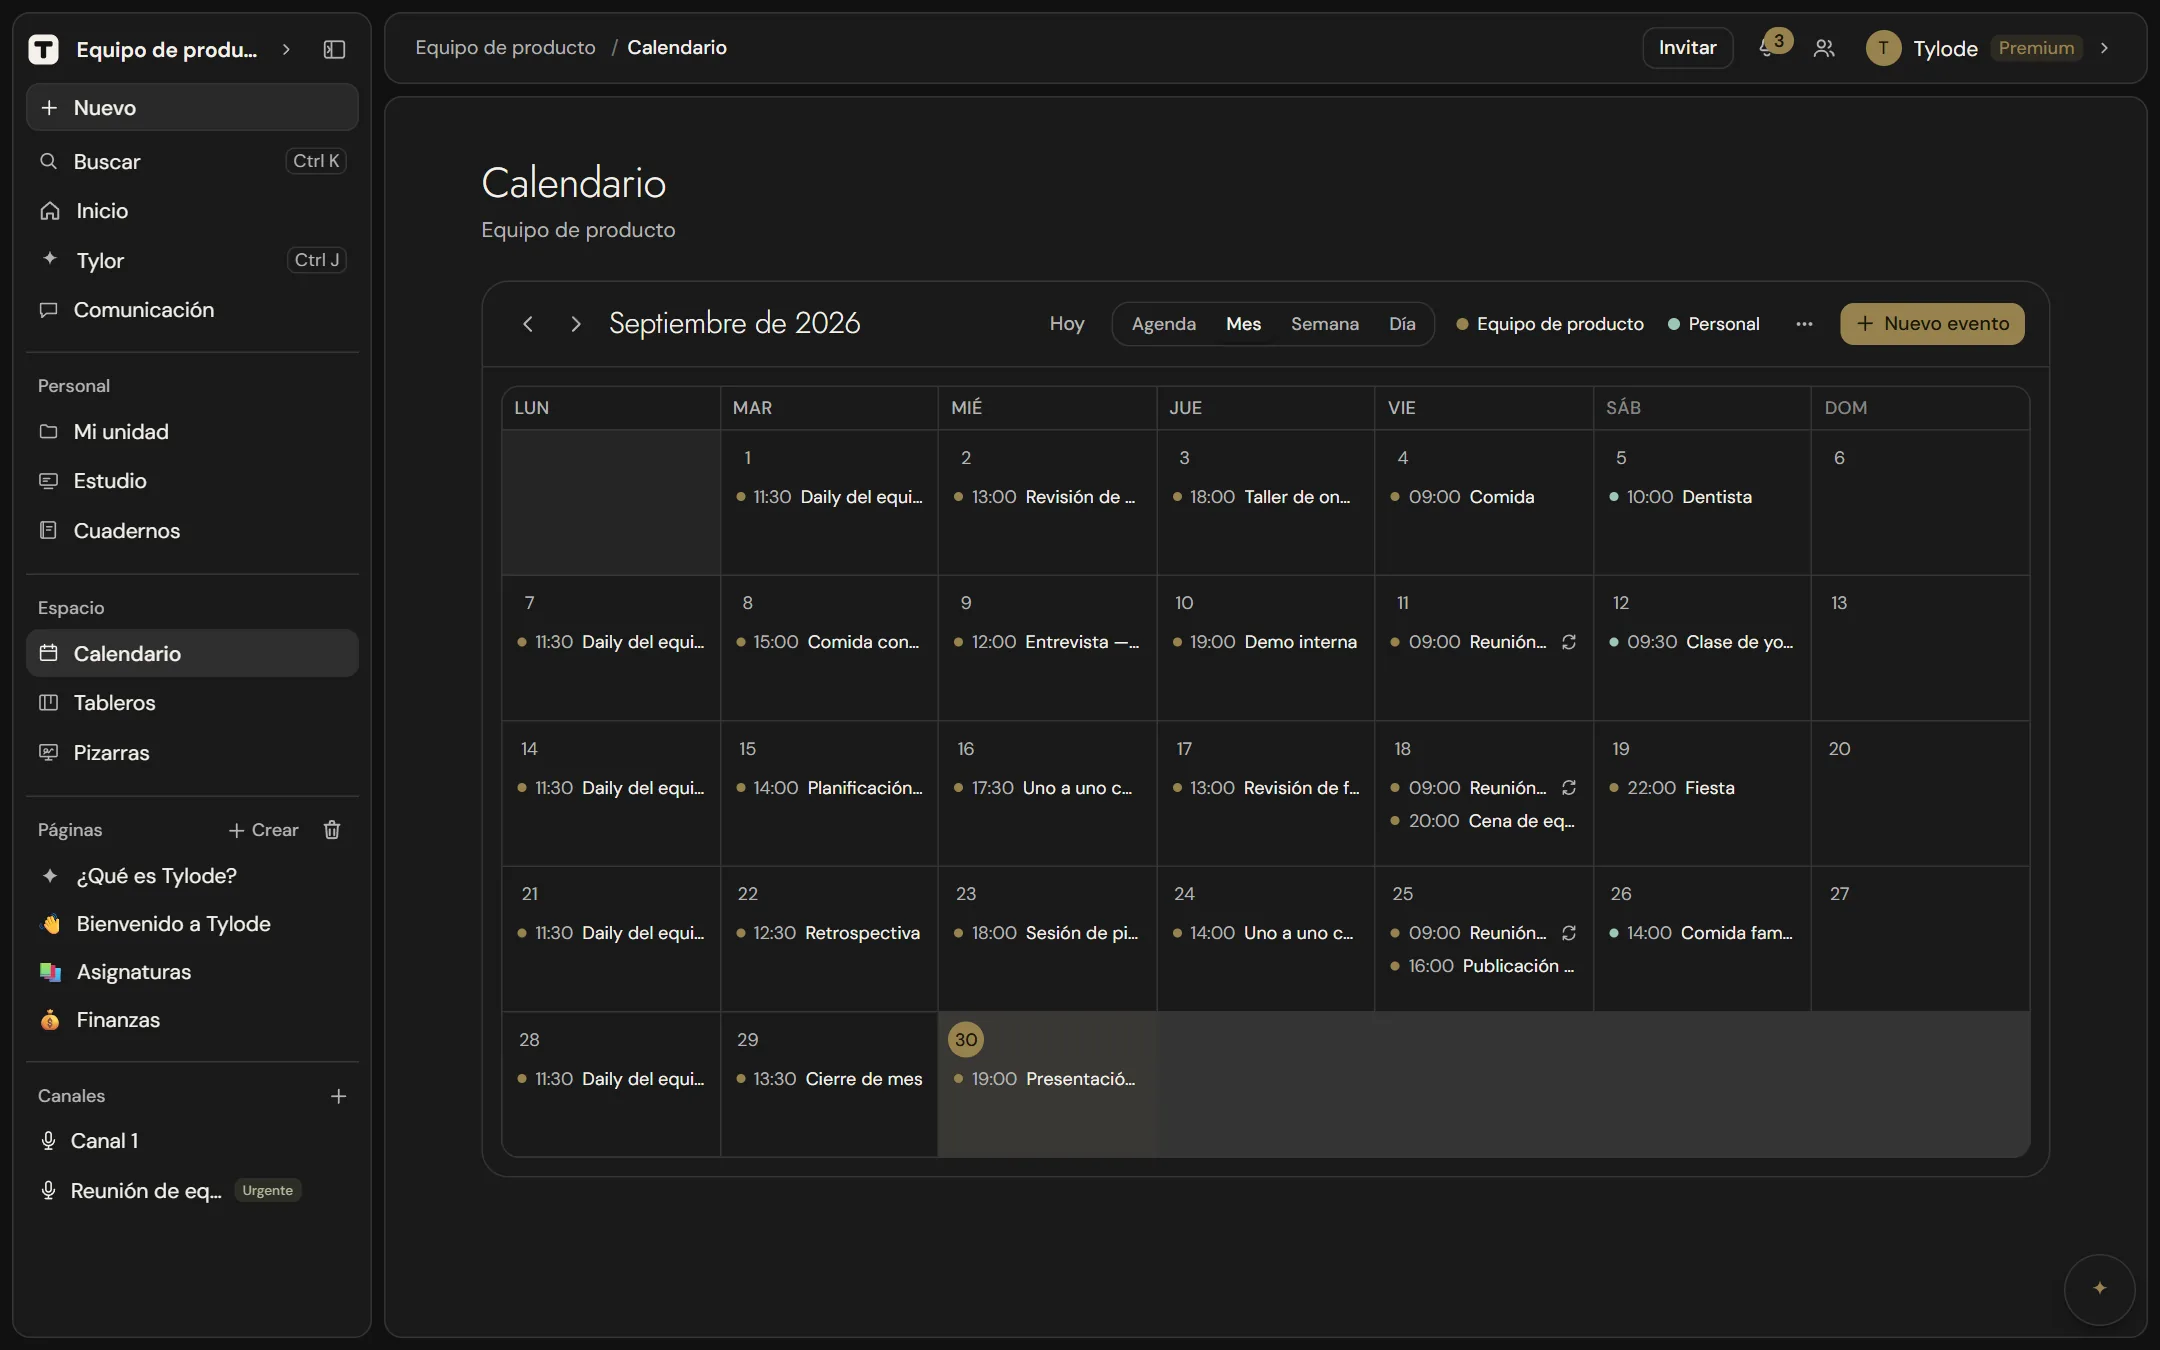Jump to today with Hoy
The height and width of the screenshot is (1350, 2160).
pos(1067,324)
